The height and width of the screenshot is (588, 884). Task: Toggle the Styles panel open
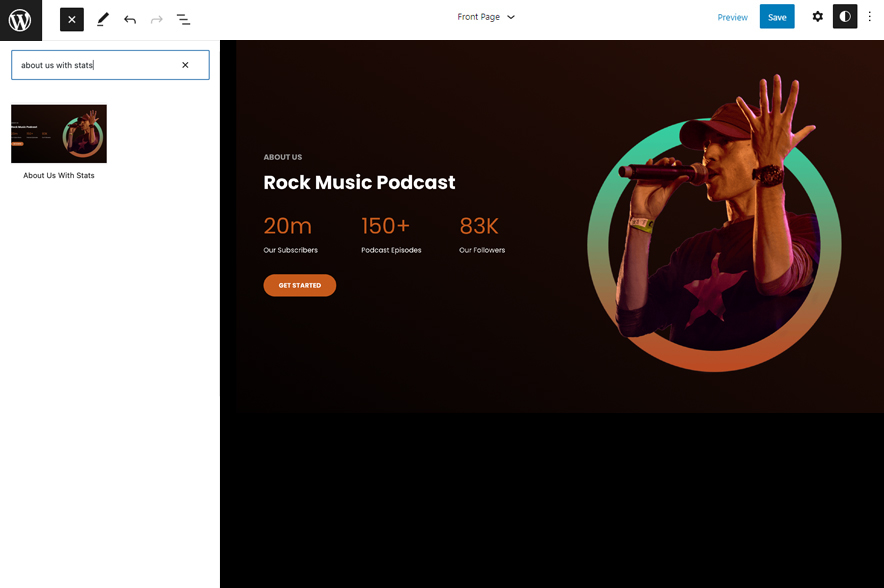pos(844,17)
